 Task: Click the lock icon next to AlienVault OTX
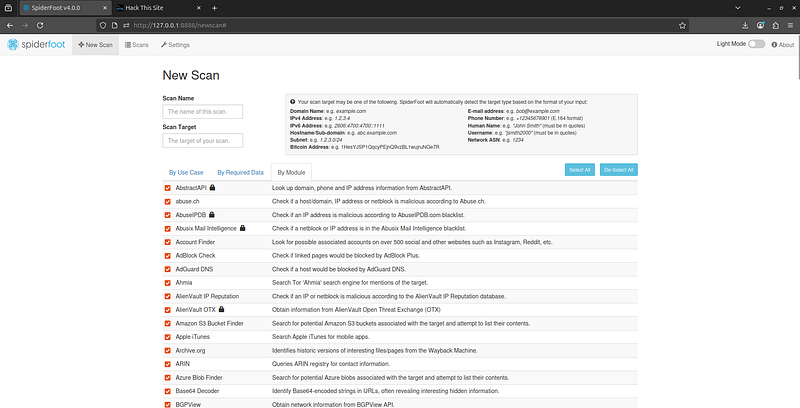pyautogui.click(x=221, y=309)
